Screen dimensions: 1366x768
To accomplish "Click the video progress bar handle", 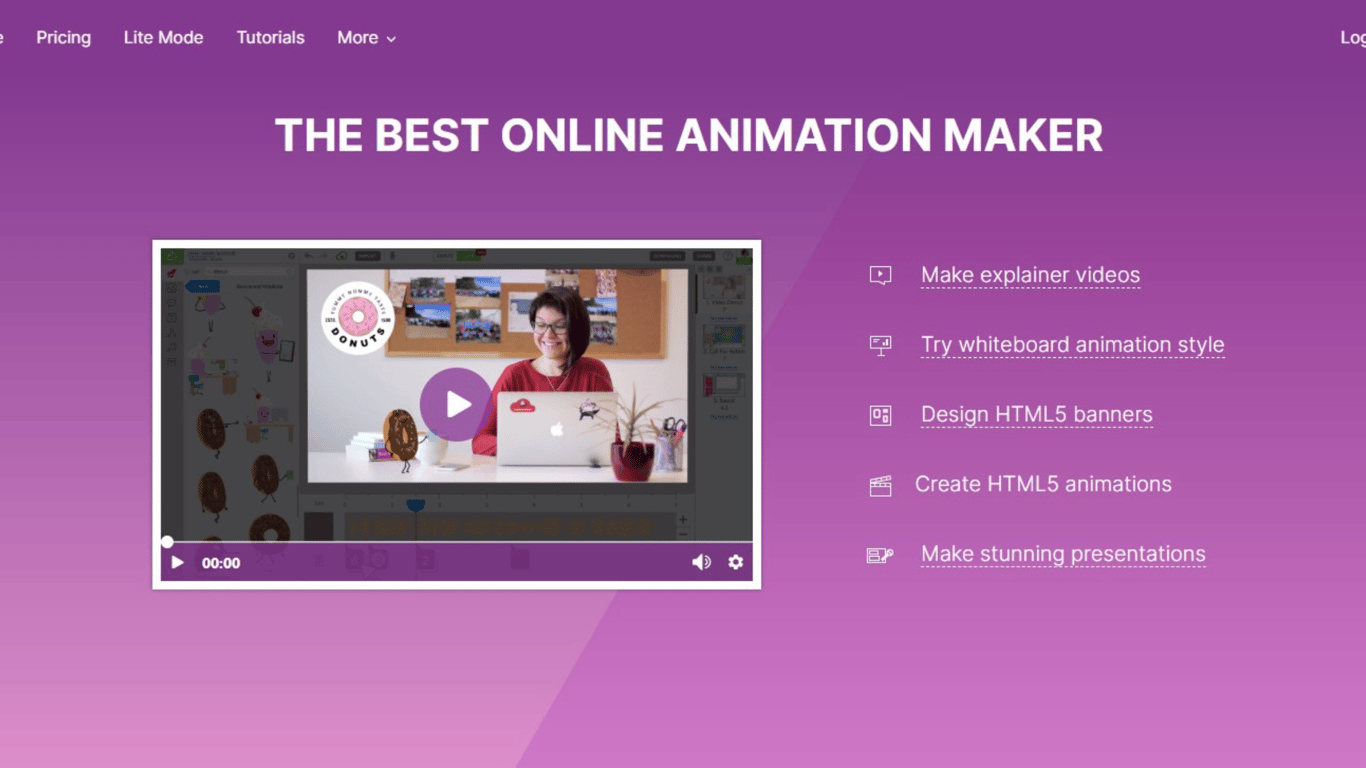I will [x=167, y=542].
